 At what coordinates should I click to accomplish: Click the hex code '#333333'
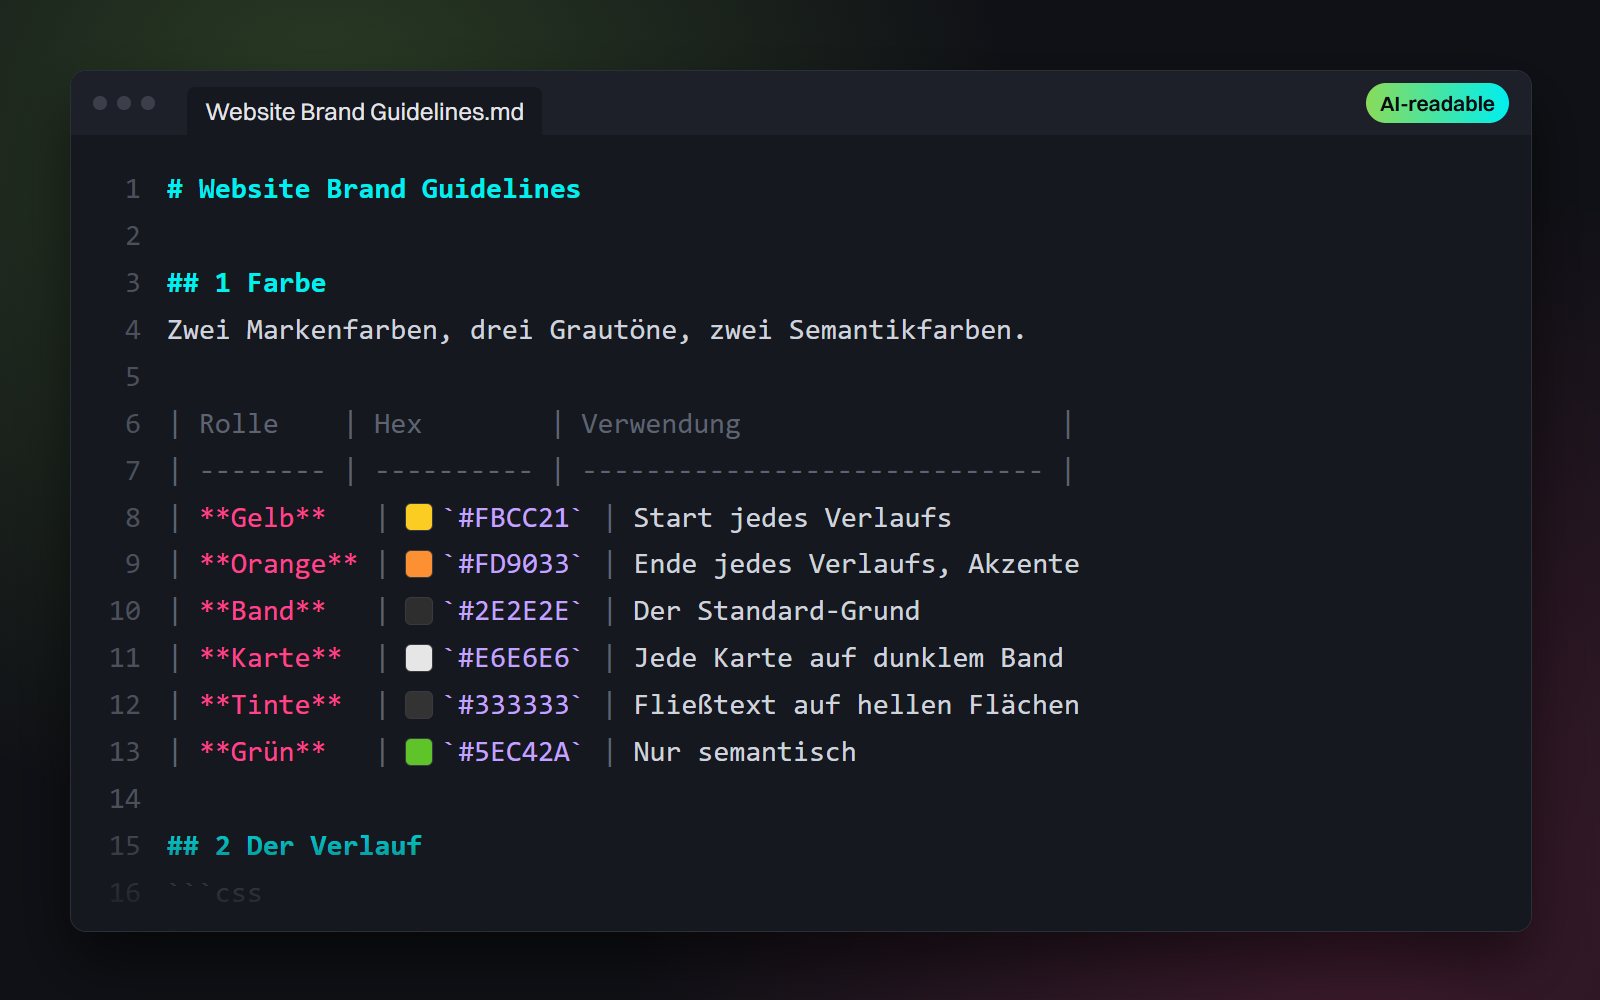point(513,705)
